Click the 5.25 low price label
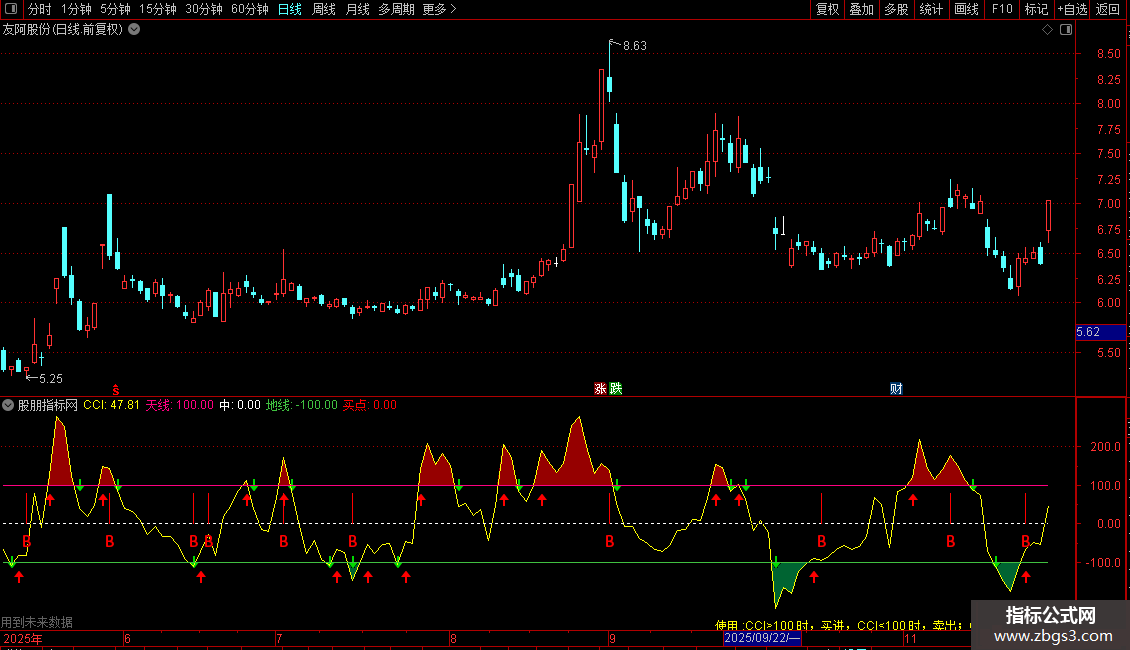Image resolution: width=1130 pixels, height=650 pixels. click(x=50, y=378)
